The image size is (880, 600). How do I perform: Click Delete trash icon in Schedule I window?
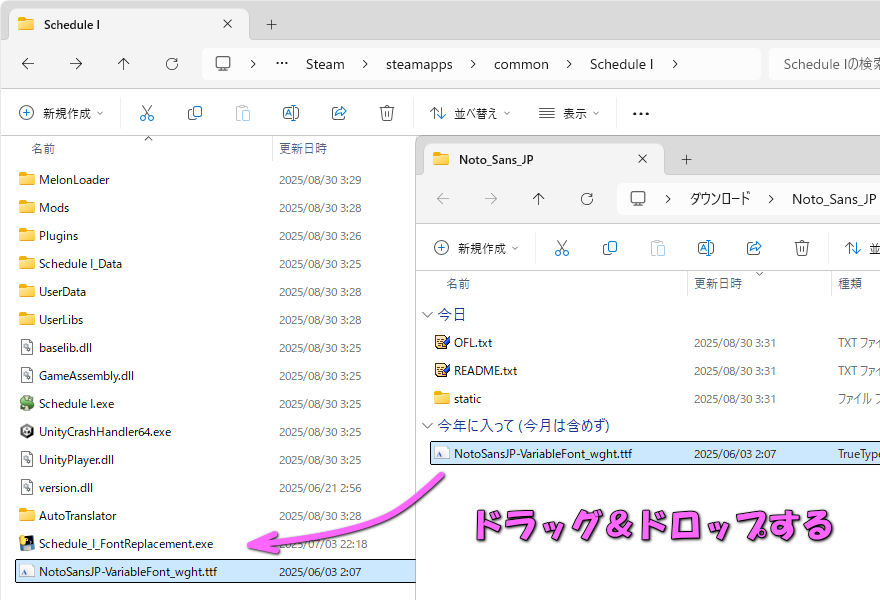tap(387, 113)
